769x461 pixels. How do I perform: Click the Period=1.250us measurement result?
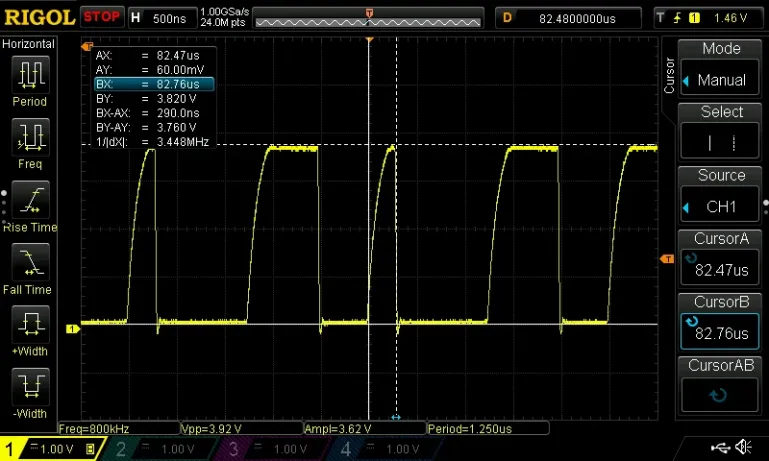click(488, 429)
